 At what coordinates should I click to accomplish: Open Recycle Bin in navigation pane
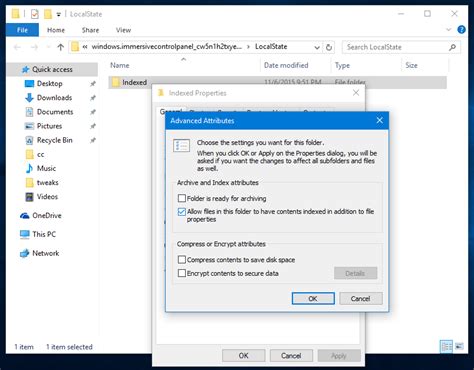coord(55,140)
